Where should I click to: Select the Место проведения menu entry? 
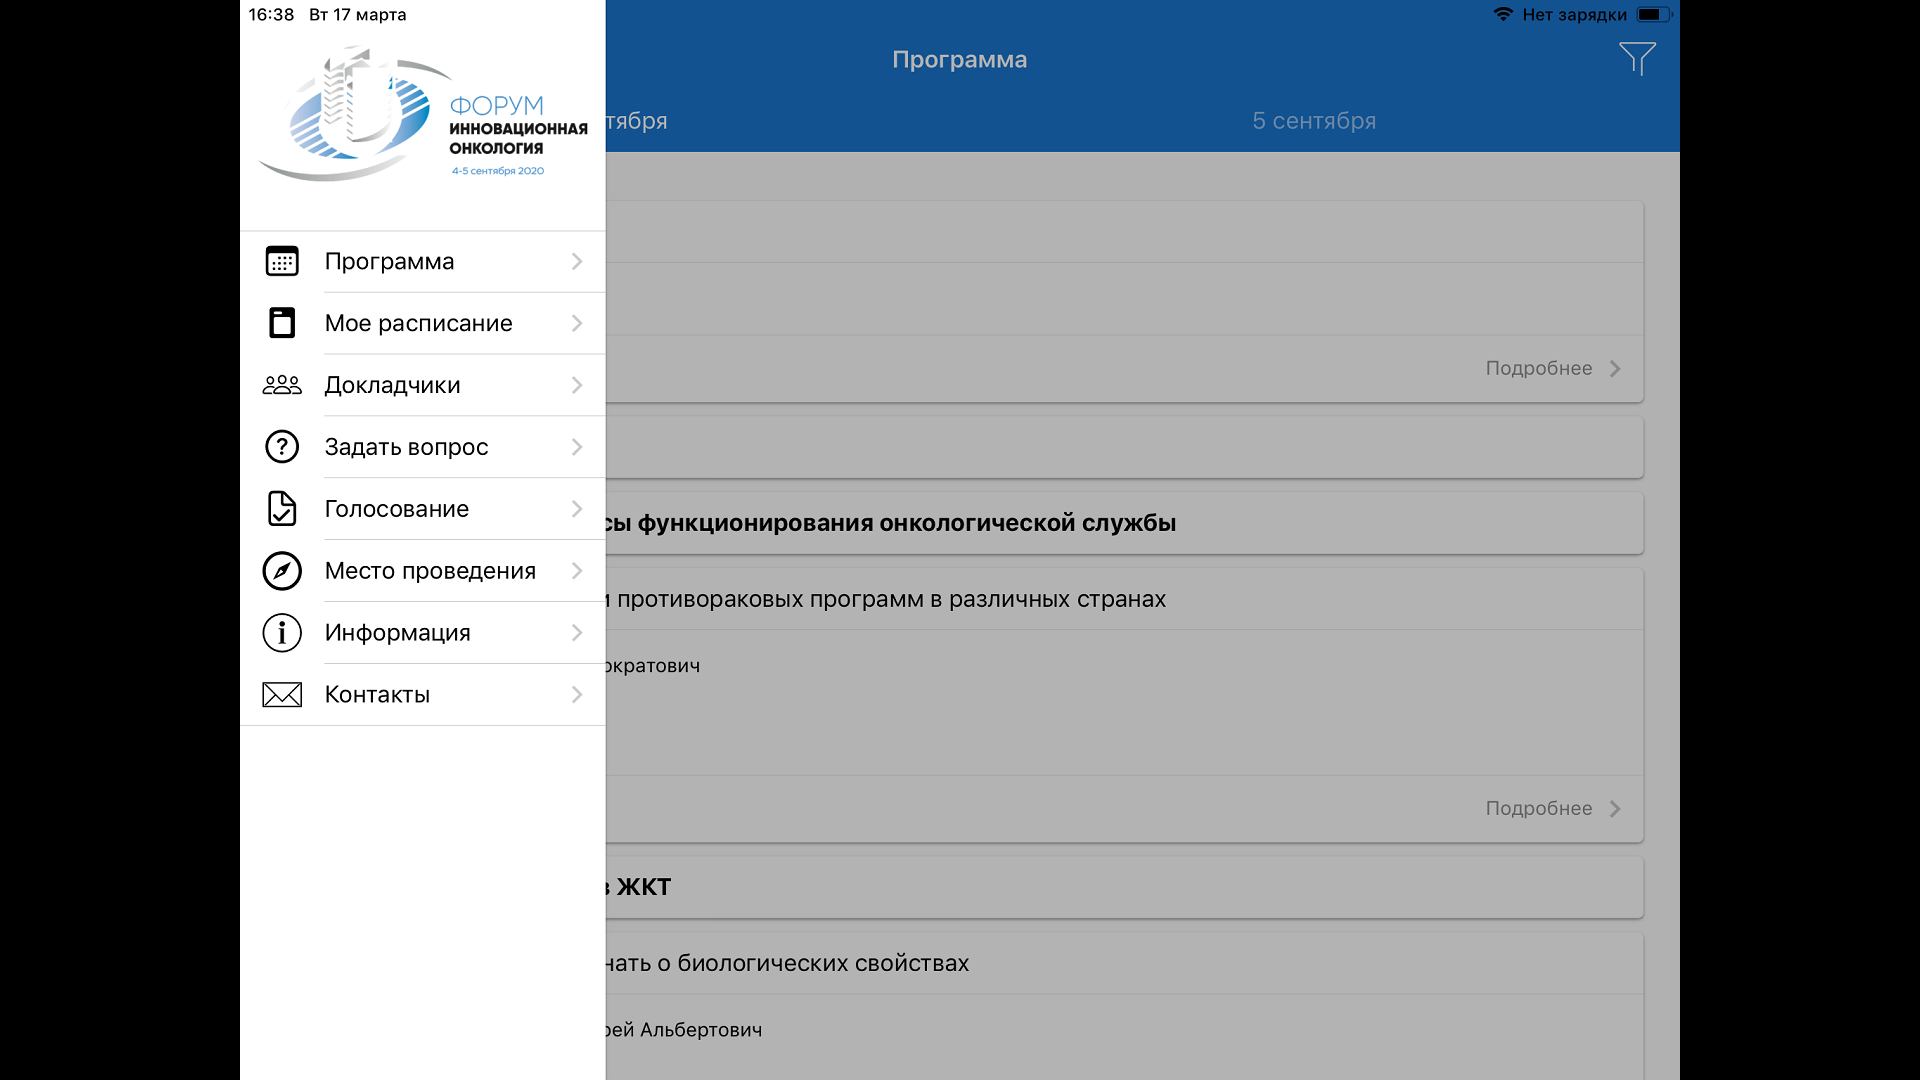430,571
